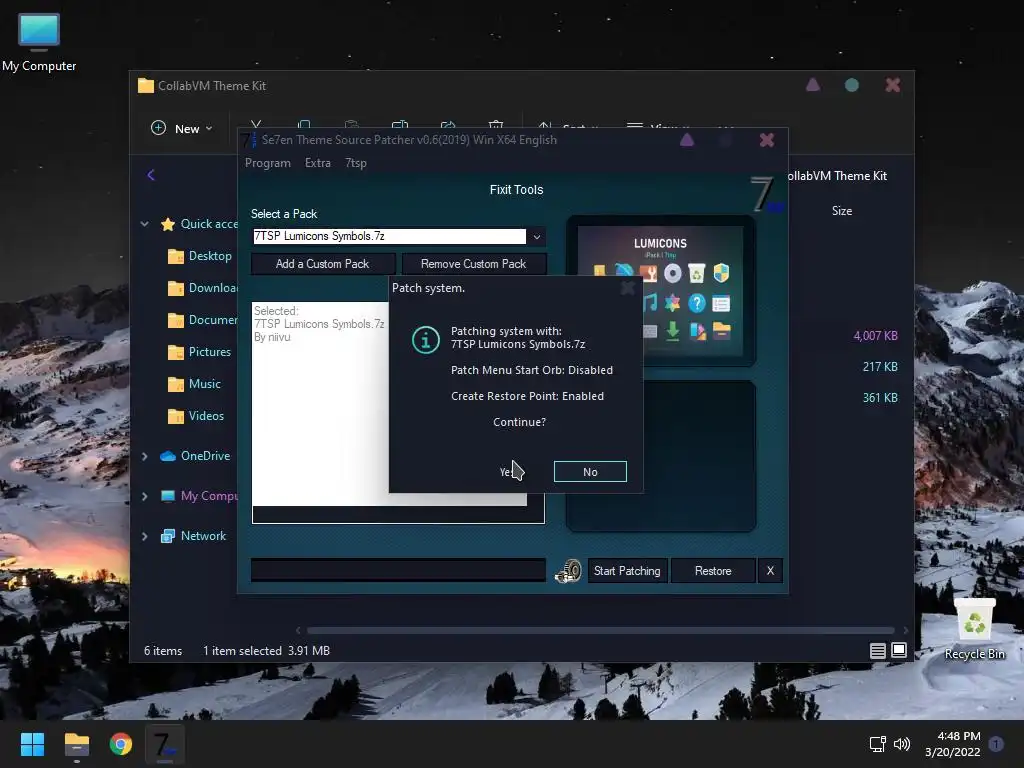
Task: Collapse the Quick access tree node
Action: pos(144,224)
